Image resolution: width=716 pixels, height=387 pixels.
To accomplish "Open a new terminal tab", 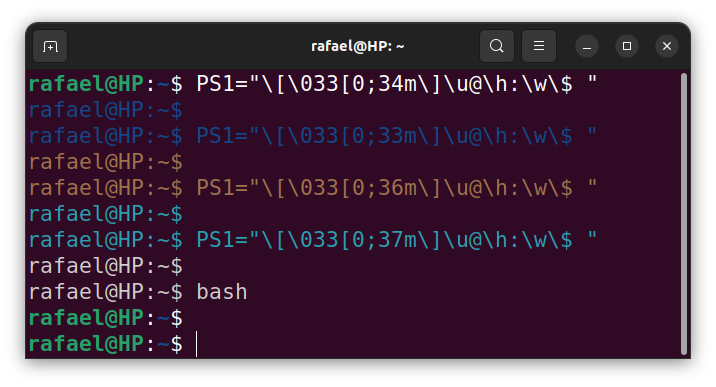I will click(50, 46).
